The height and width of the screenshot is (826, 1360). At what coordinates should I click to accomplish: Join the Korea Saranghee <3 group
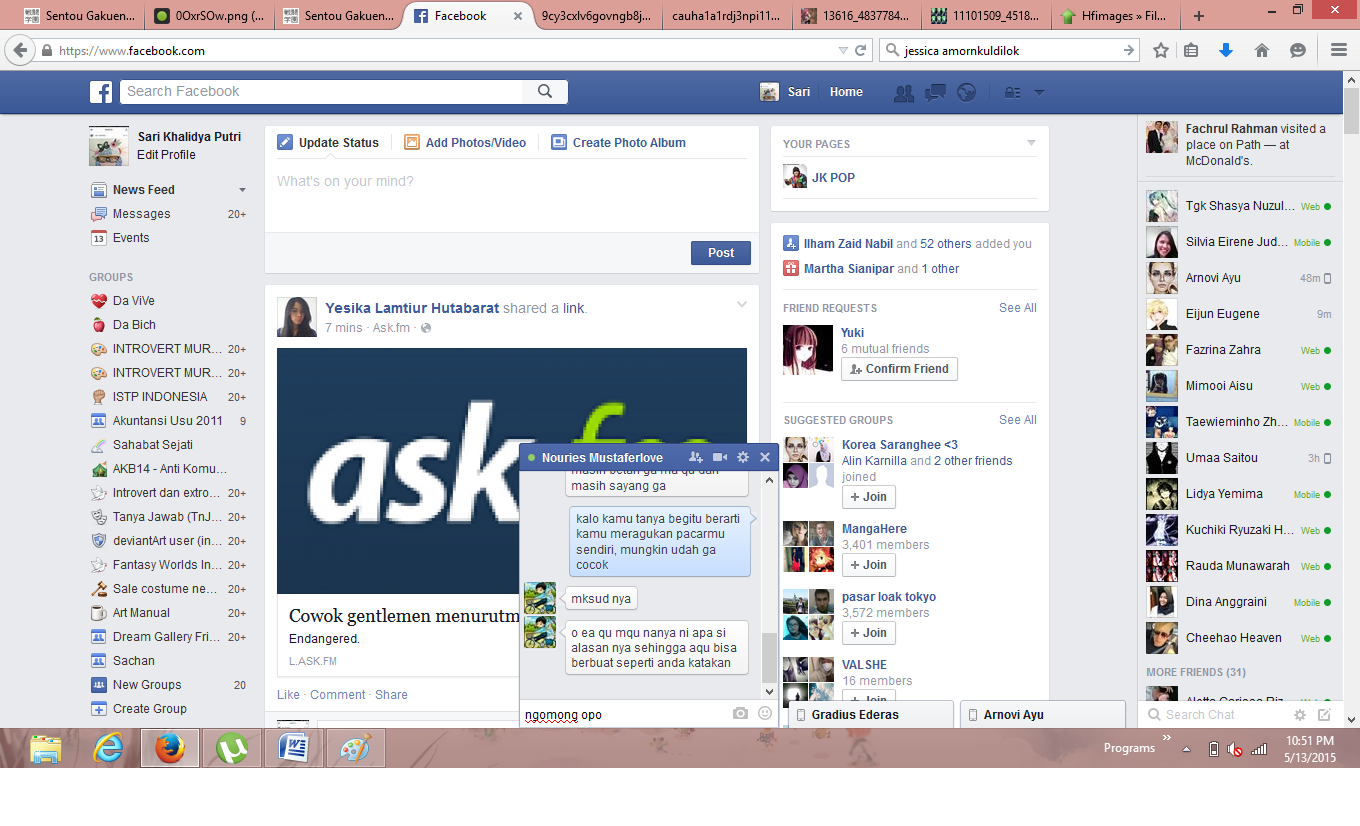pyautogui.click(x=869, y=497)
